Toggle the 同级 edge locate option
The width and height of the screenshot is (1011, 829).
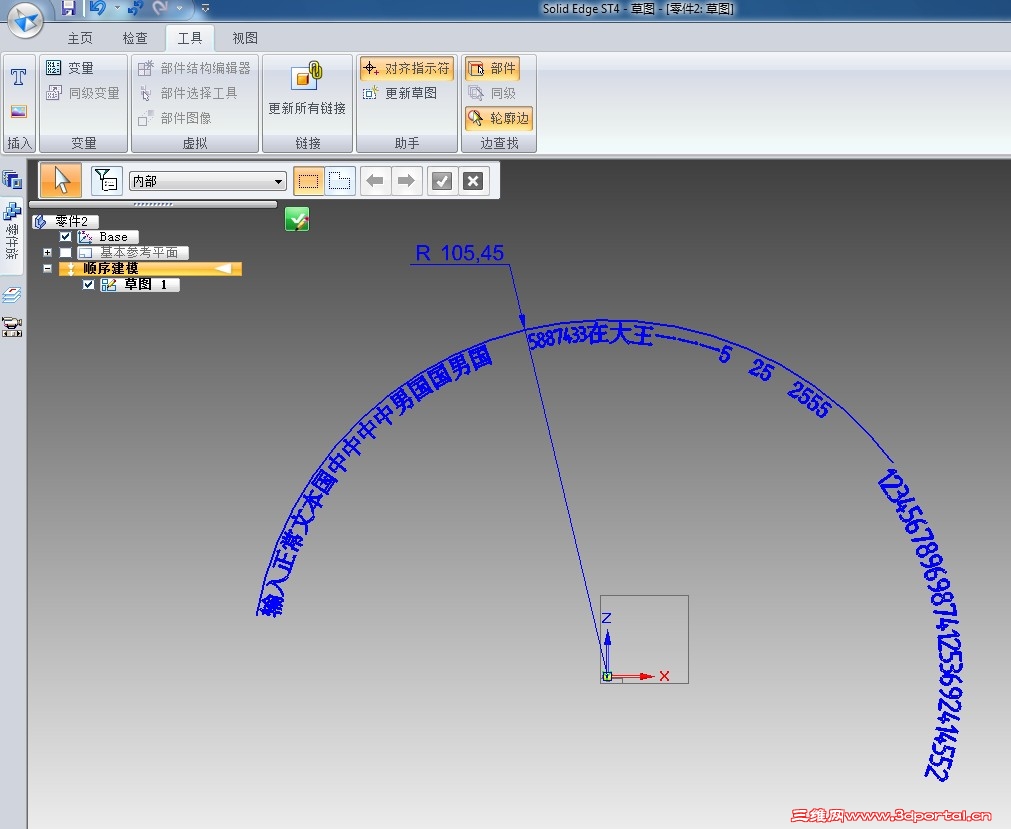(493, 93)
